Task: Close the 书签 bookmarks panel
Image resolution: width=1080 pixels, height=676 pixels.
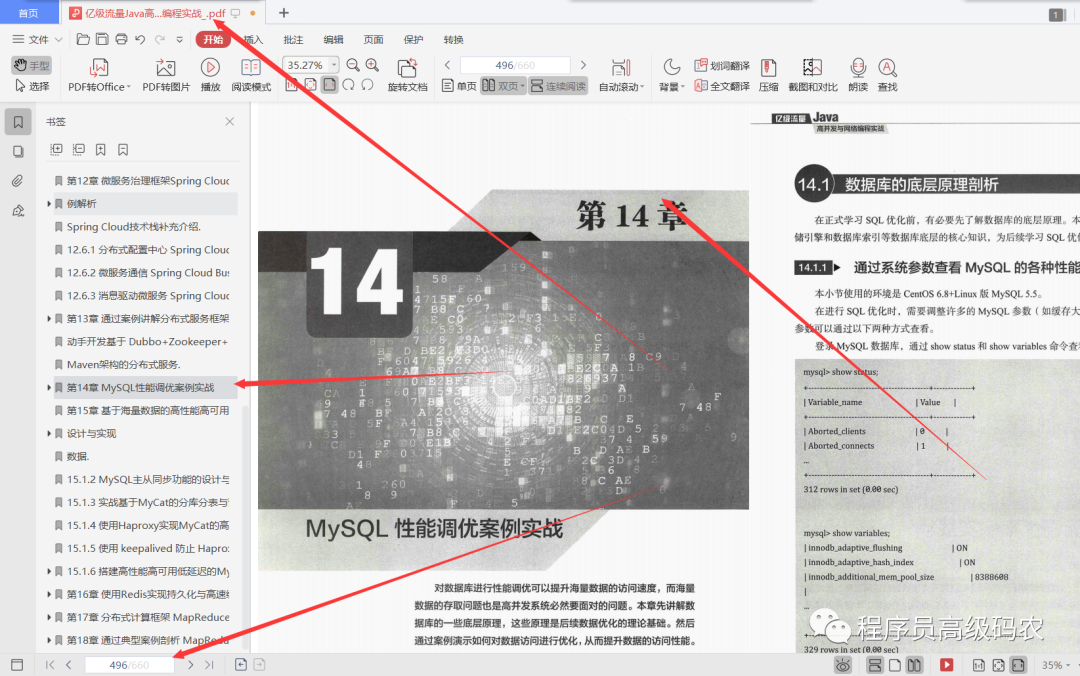Action: (230, 121)
